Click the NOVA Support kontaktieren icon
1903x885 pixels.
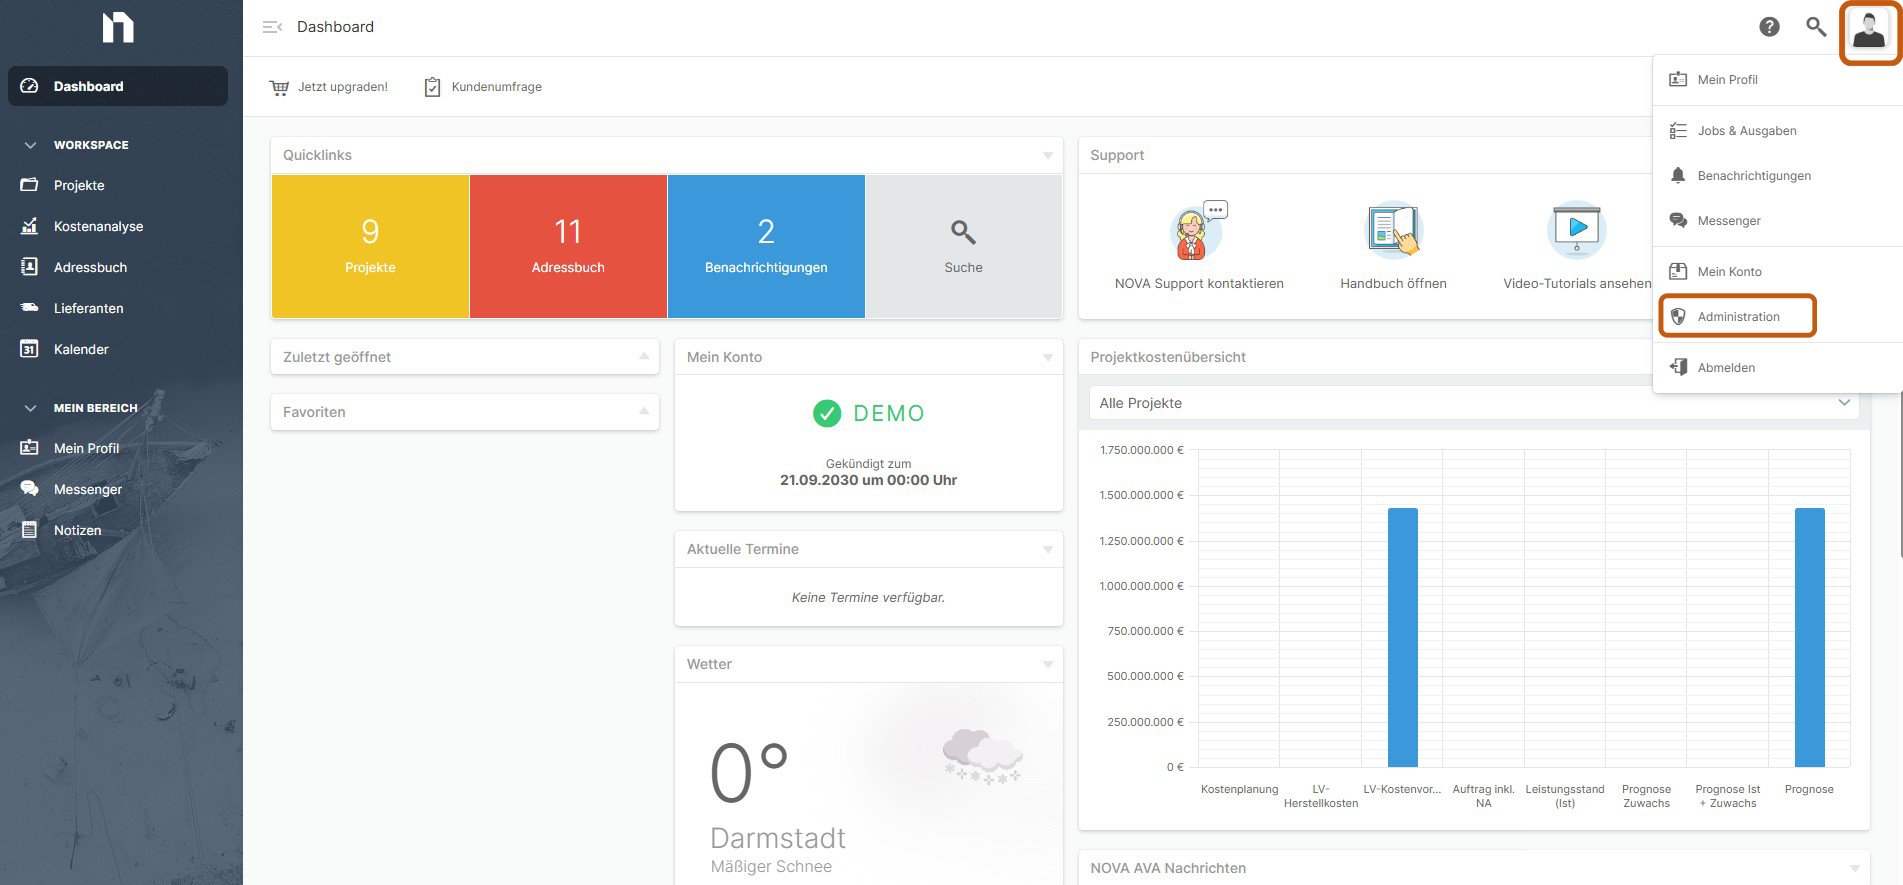click(x=1198, y=232)
